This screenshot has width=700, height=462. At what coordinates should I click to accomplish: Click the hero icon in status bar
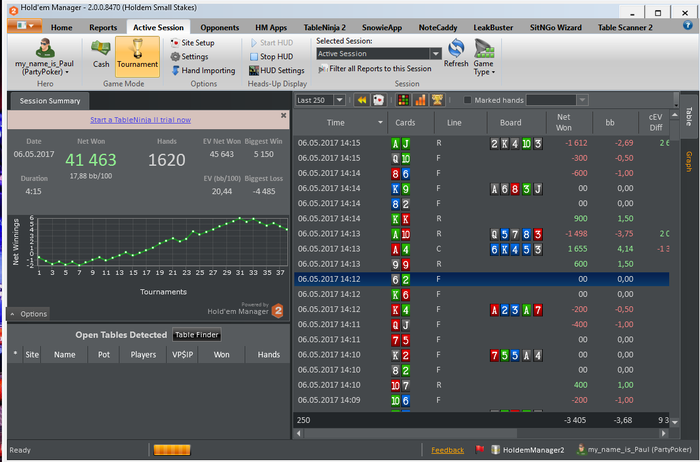581,449
